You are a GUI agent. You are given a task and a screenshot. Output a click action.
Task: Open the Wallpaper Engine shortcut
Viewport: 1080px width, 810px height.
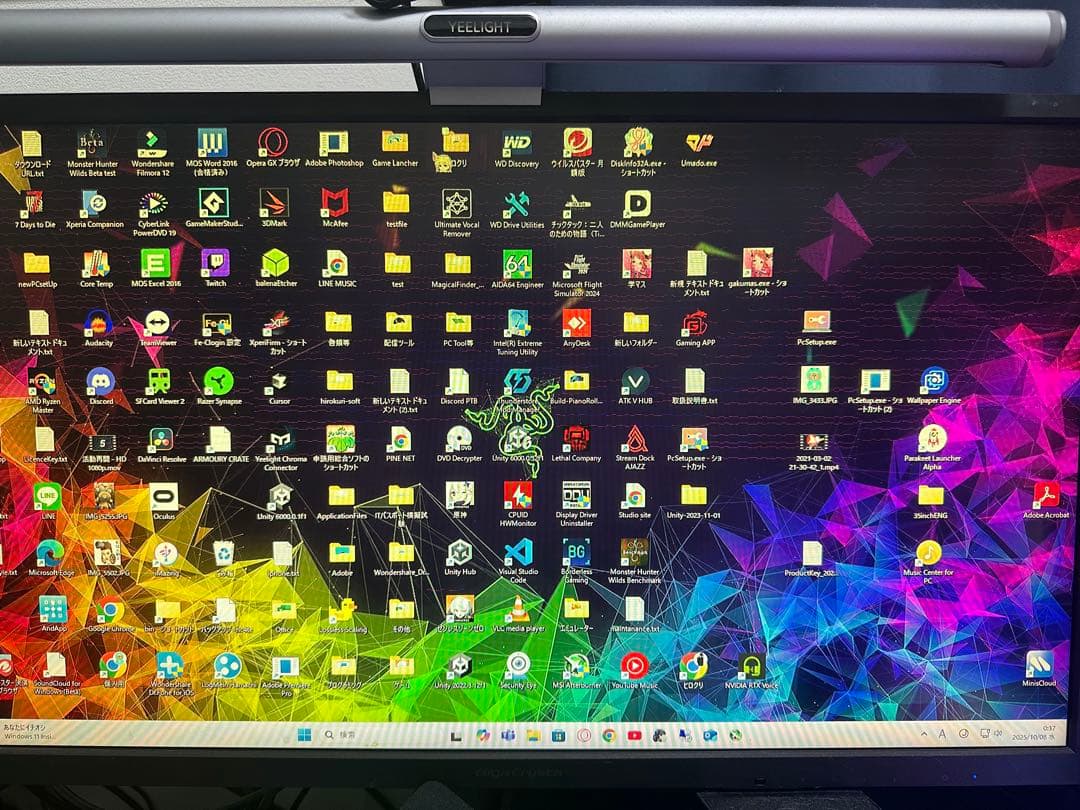pos(933,381)
